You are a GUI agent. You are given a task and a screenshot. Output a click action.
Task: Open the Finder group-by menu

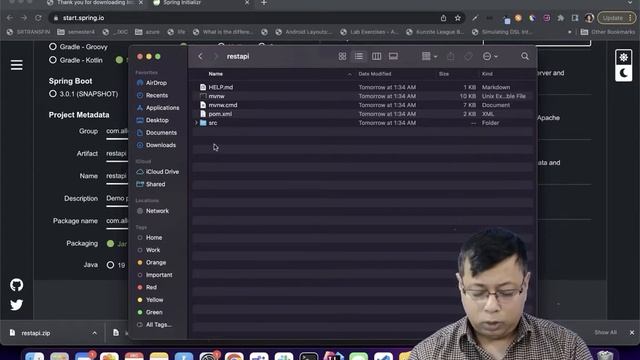coord(429,56)
